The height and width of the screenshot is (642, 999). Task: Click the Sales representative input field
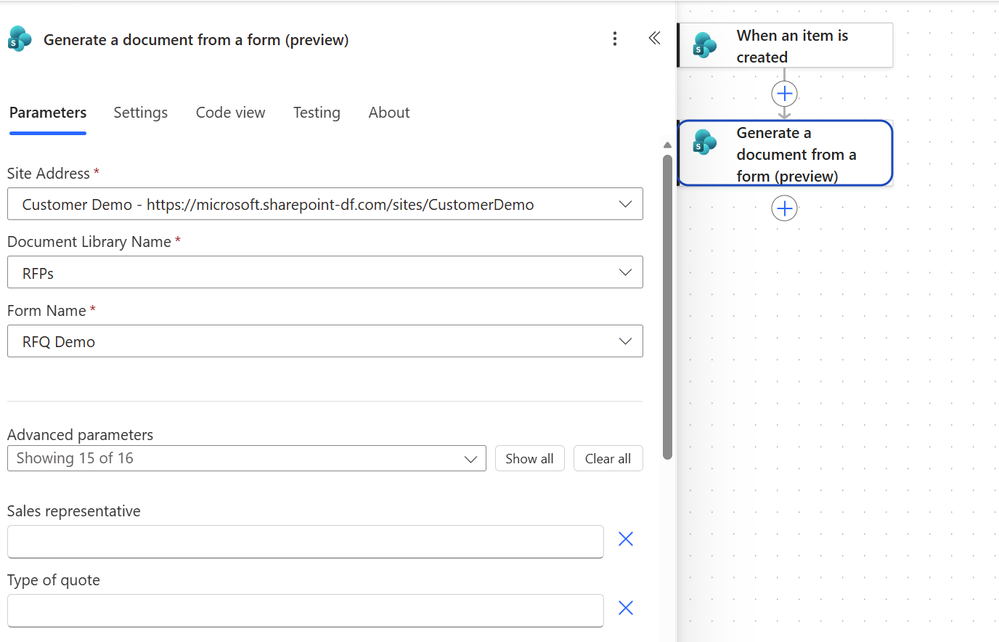pos(305,542)
